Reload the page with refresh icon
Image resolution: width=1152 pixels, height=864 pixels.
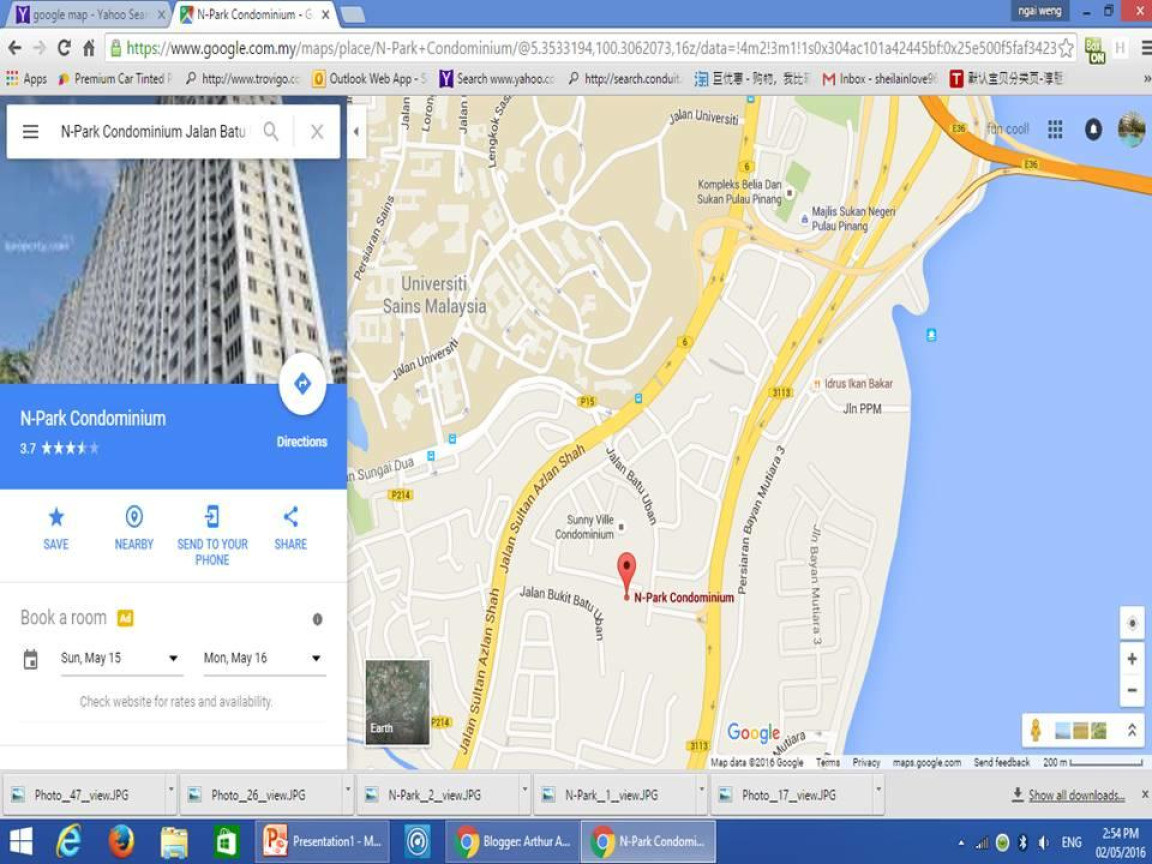[x=64, y=48]
